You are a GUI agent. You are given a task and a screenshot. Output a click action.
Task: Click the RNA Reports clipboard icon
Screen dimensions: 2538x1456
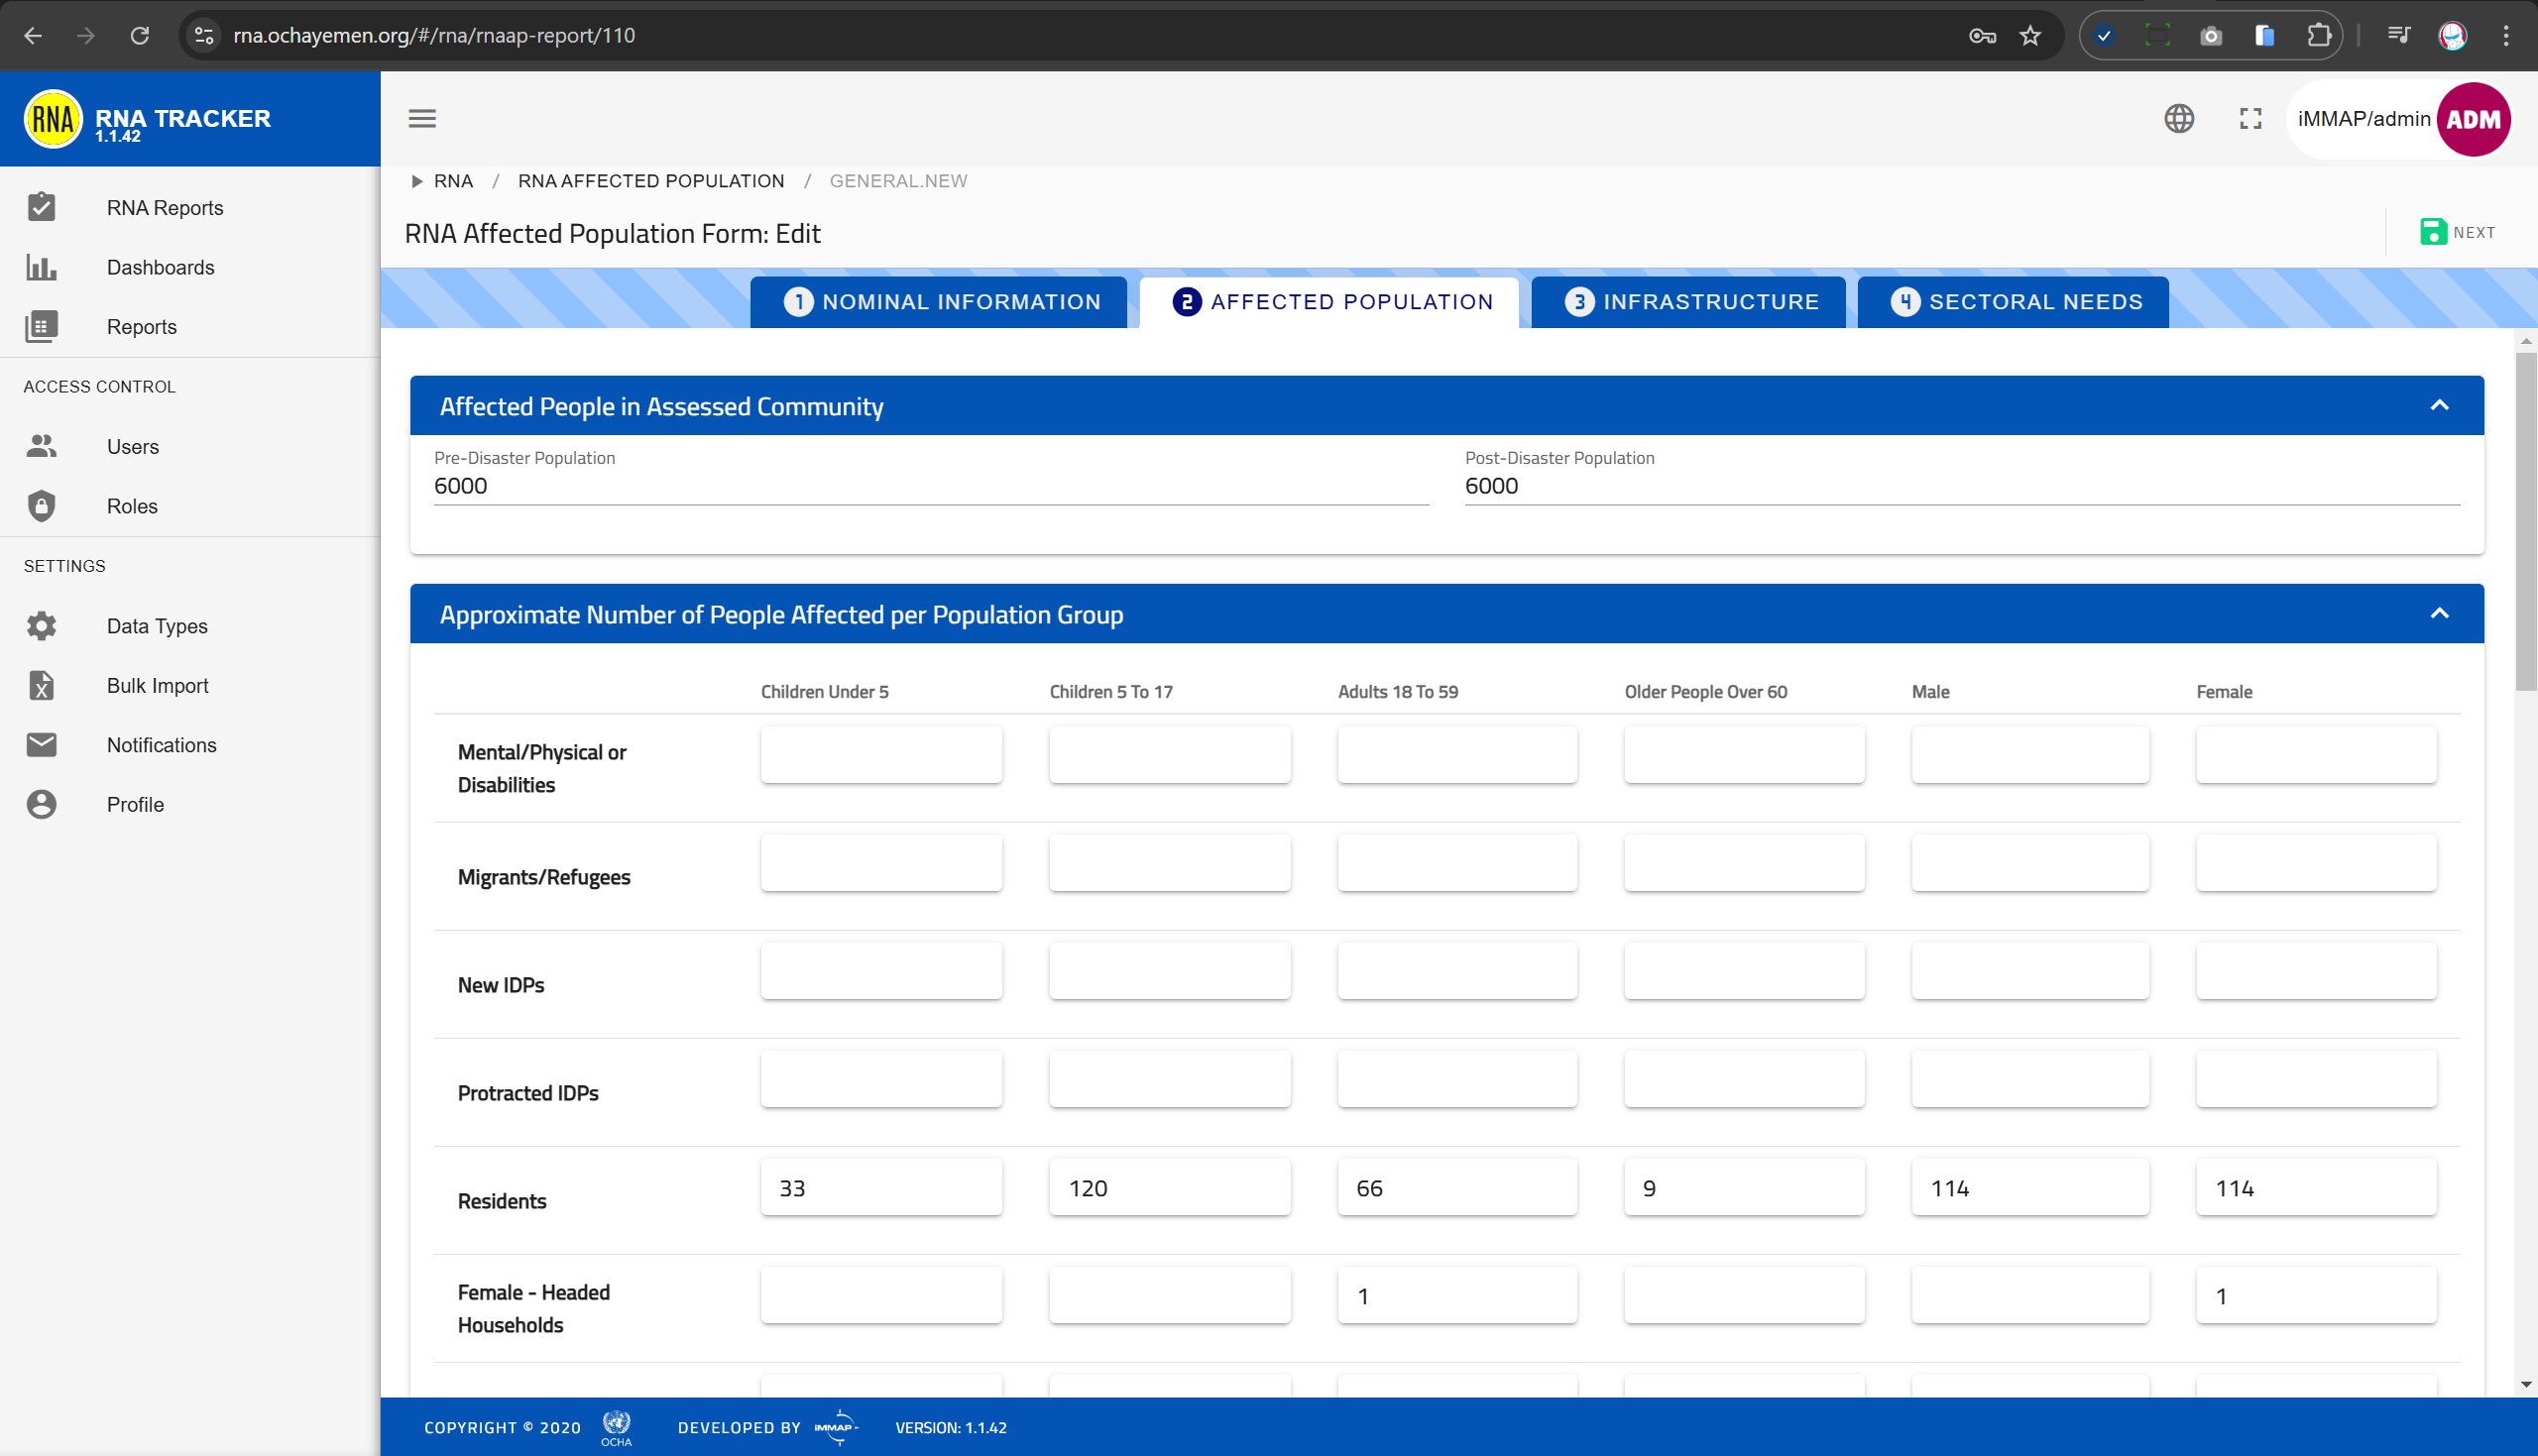click(x=41, y=207)
